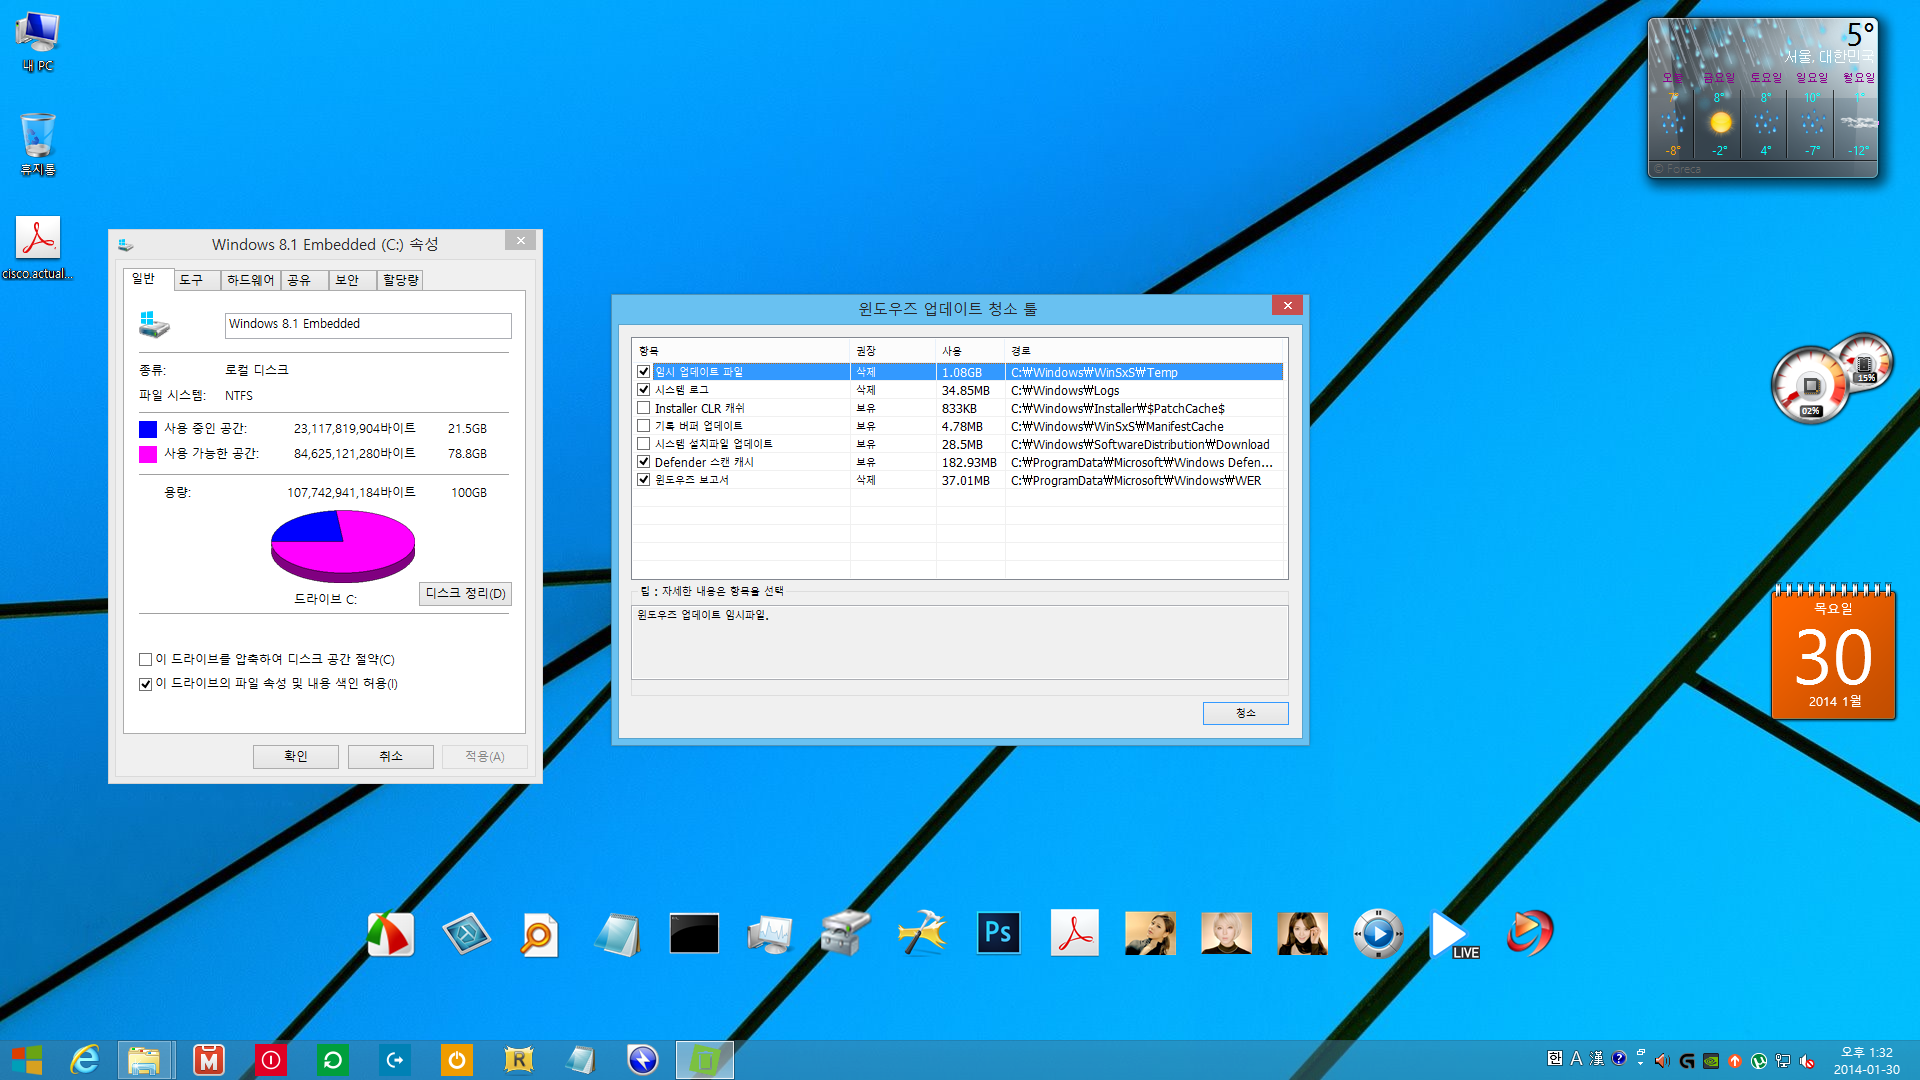Open the hammer tools dock icon
This screenshot has width=1920, height=1080.
click(x=922, y=934)
